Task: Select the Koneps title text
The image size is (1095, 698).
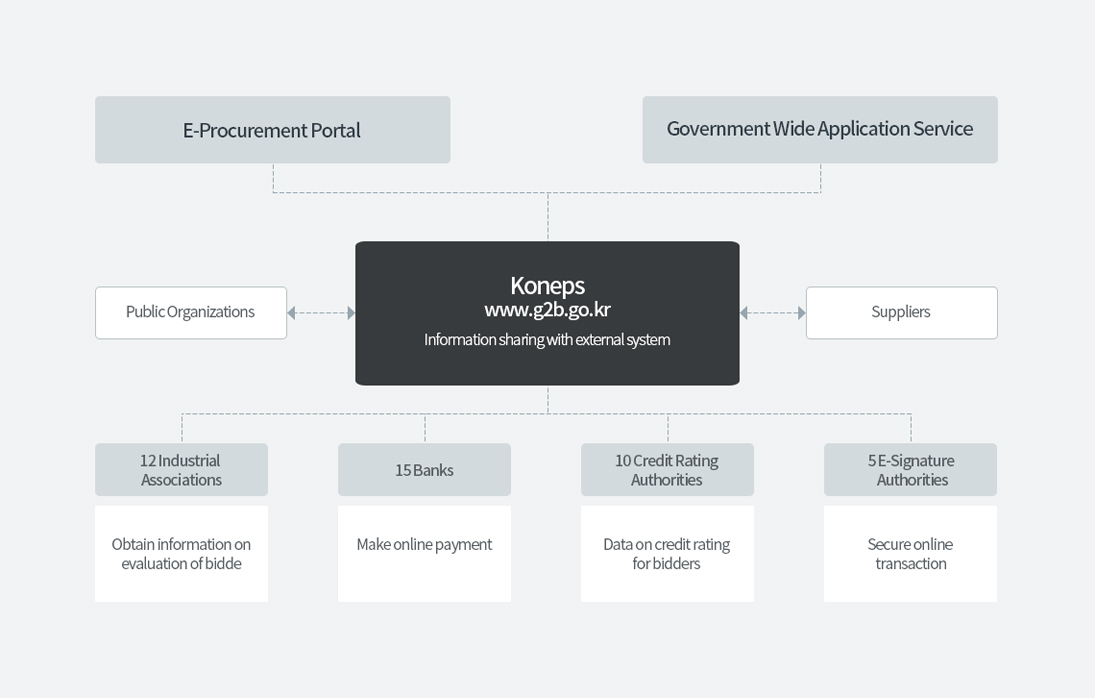Action: coord(548,285)
